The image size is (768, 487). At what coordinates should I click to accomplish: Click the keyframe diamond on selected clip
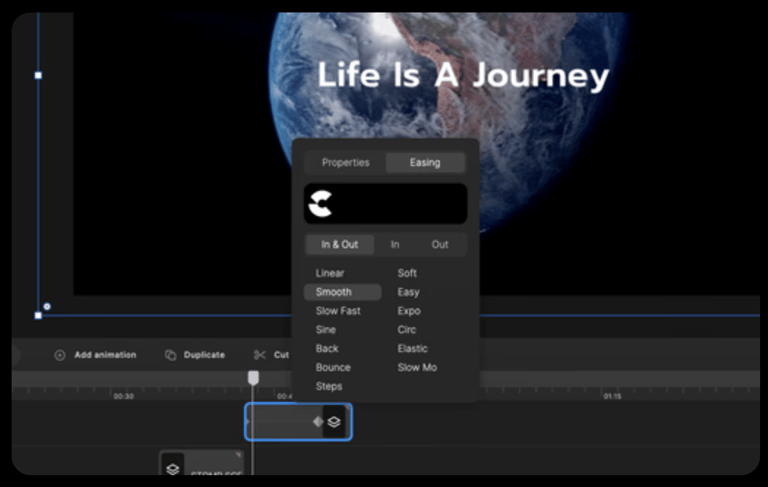[318, 422]
